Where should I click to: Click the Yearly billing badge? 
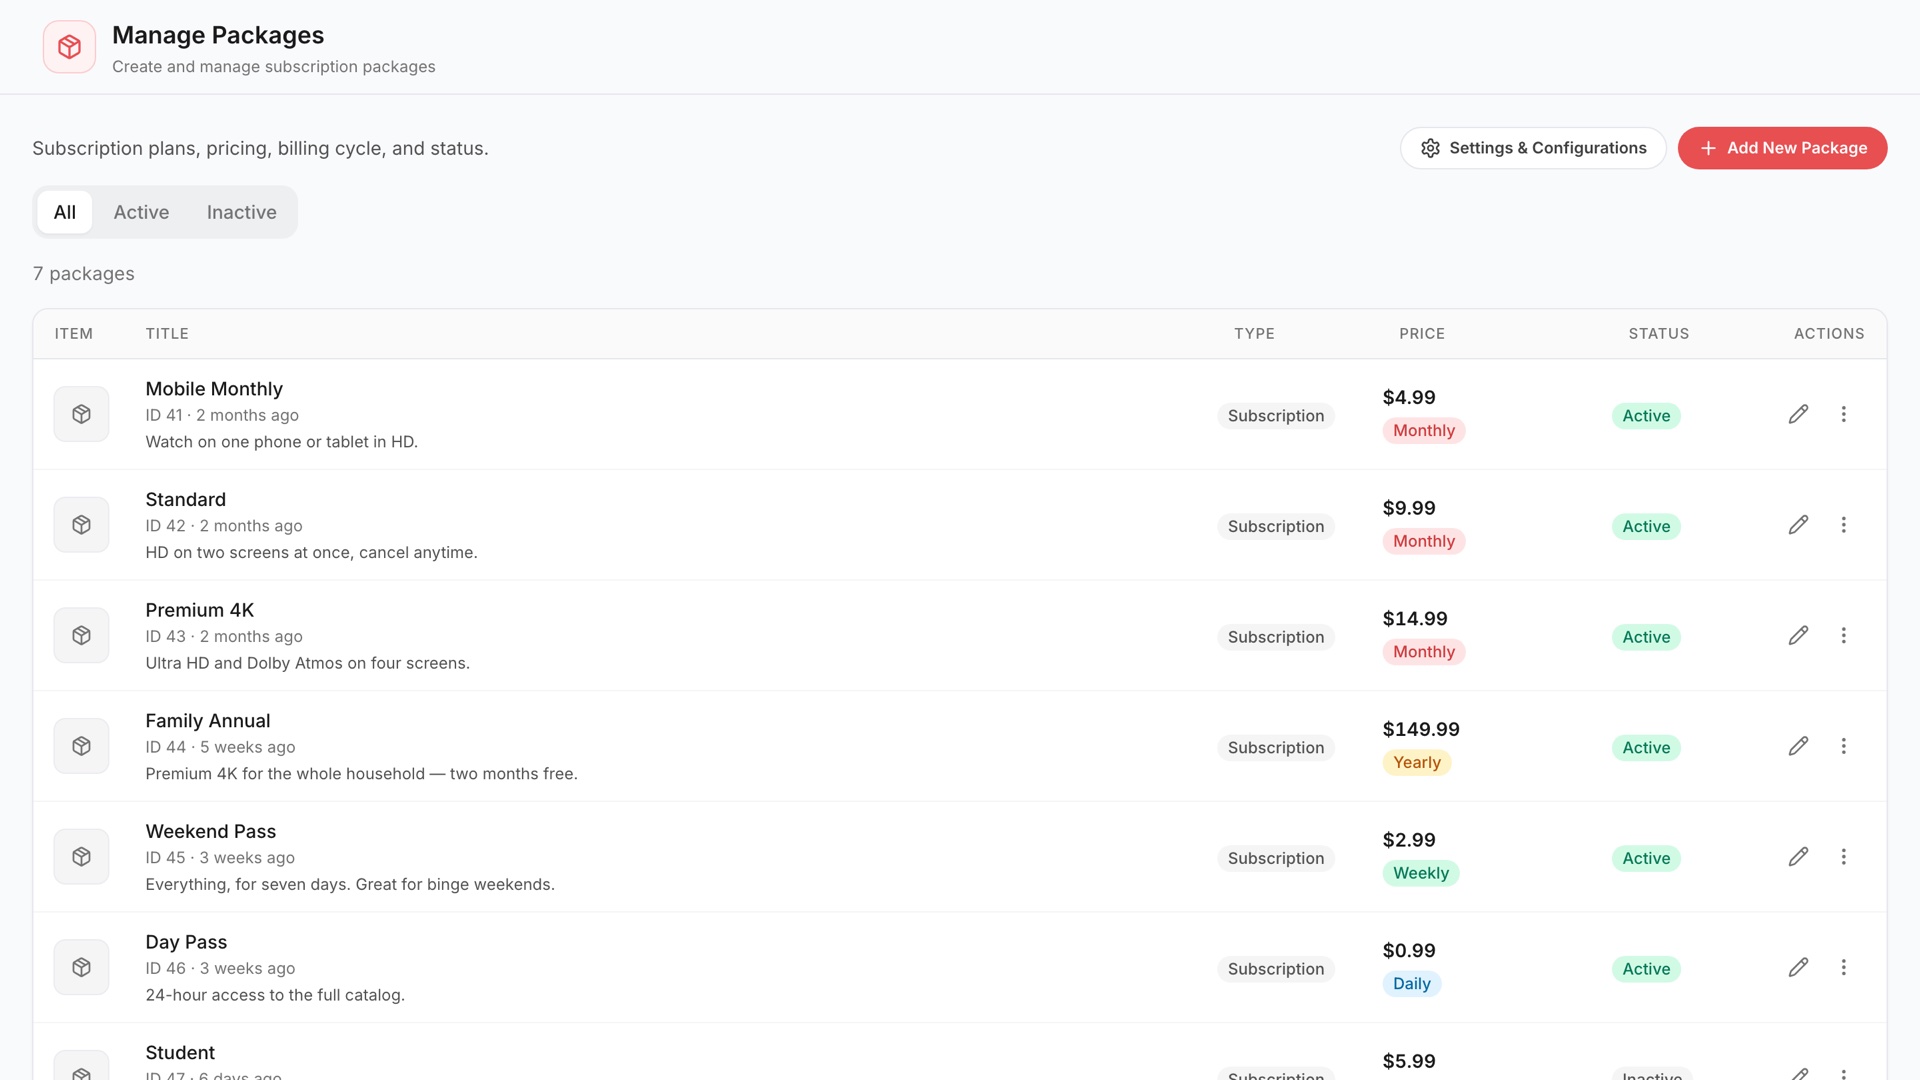1417,763
